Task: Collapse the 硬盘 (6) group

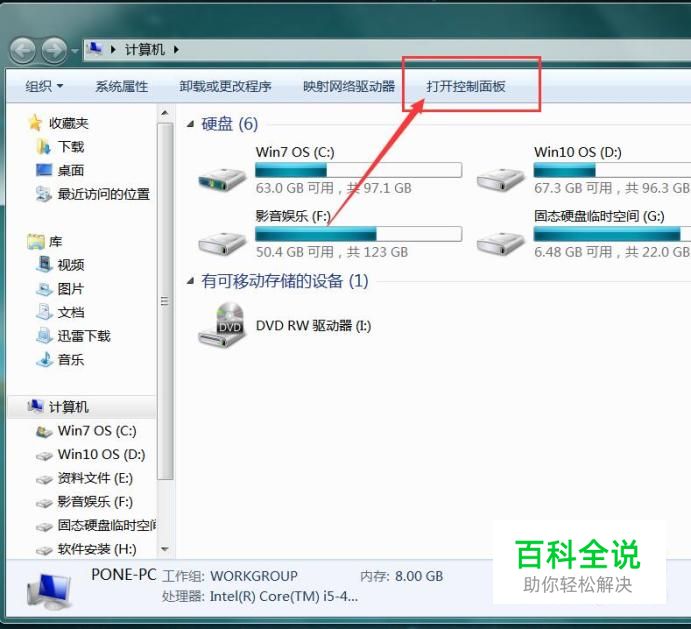Action: (x=190, y=124)
